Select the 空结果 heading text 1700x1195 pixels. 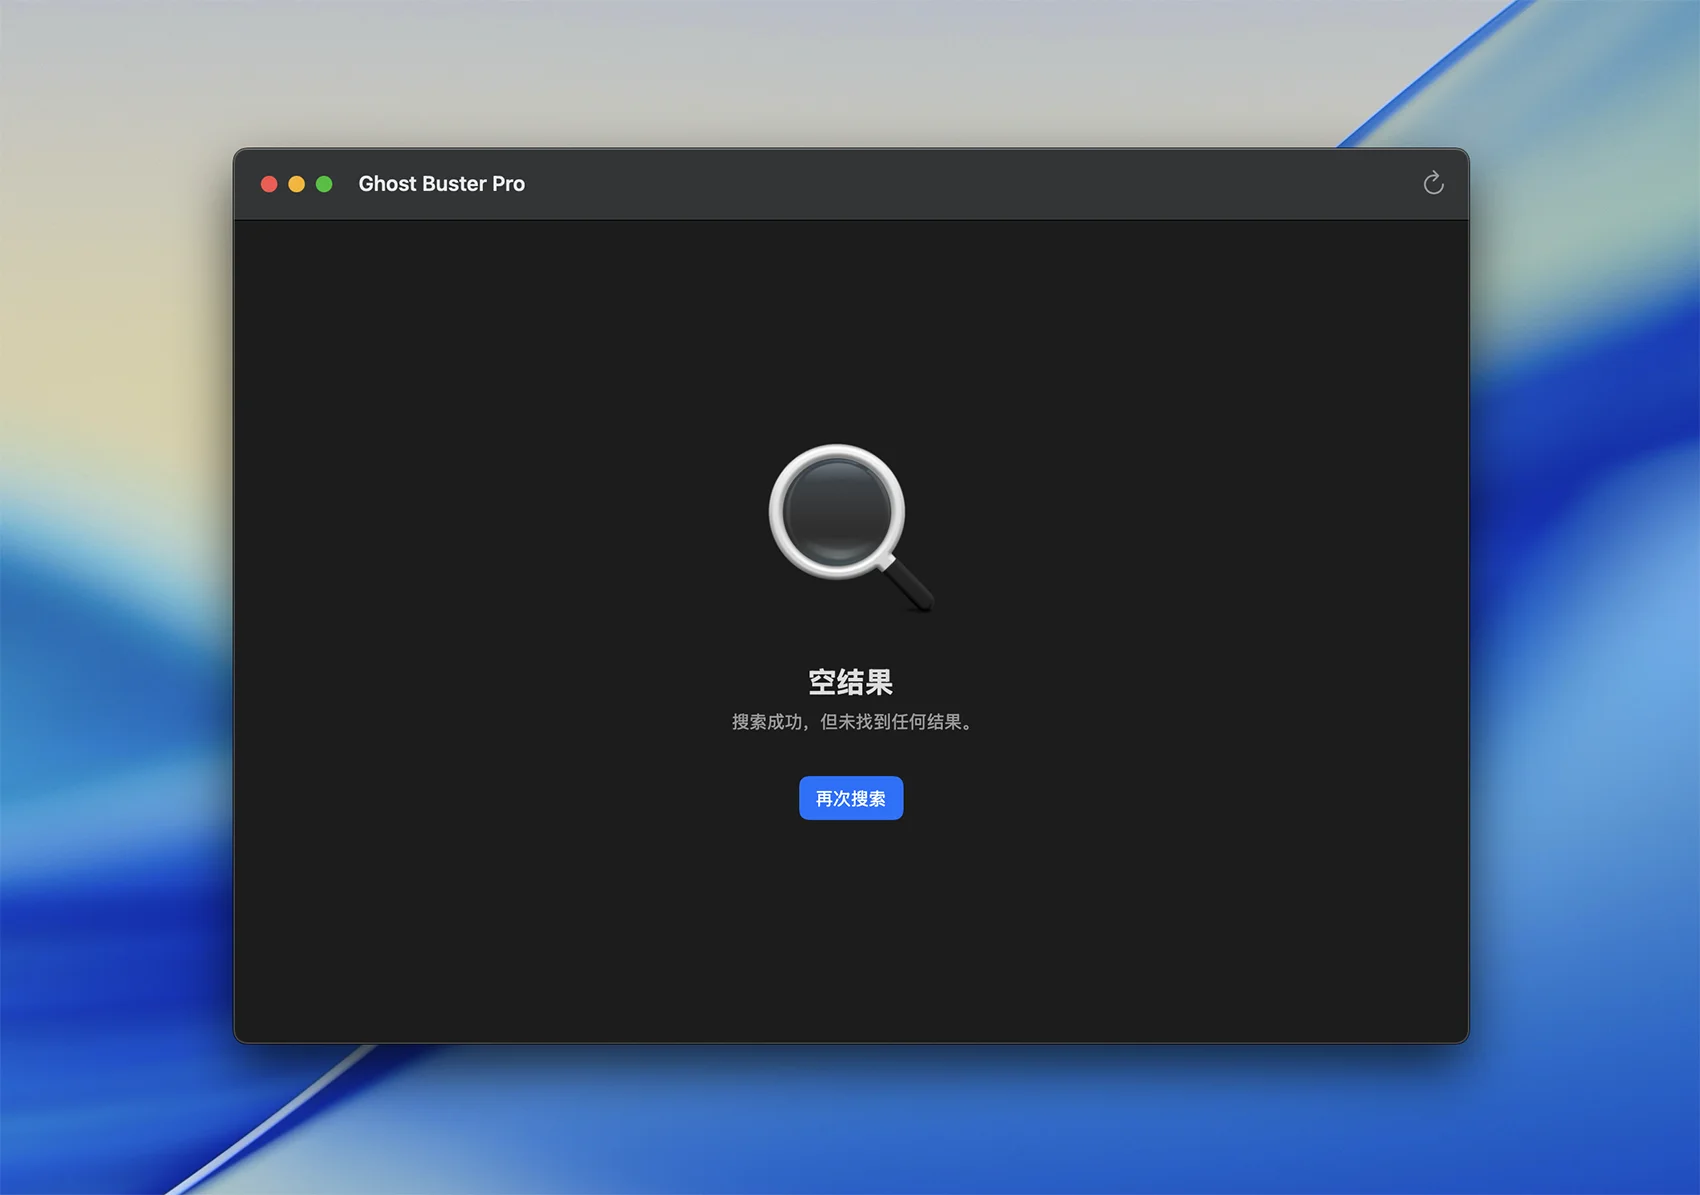coord(850,682)
